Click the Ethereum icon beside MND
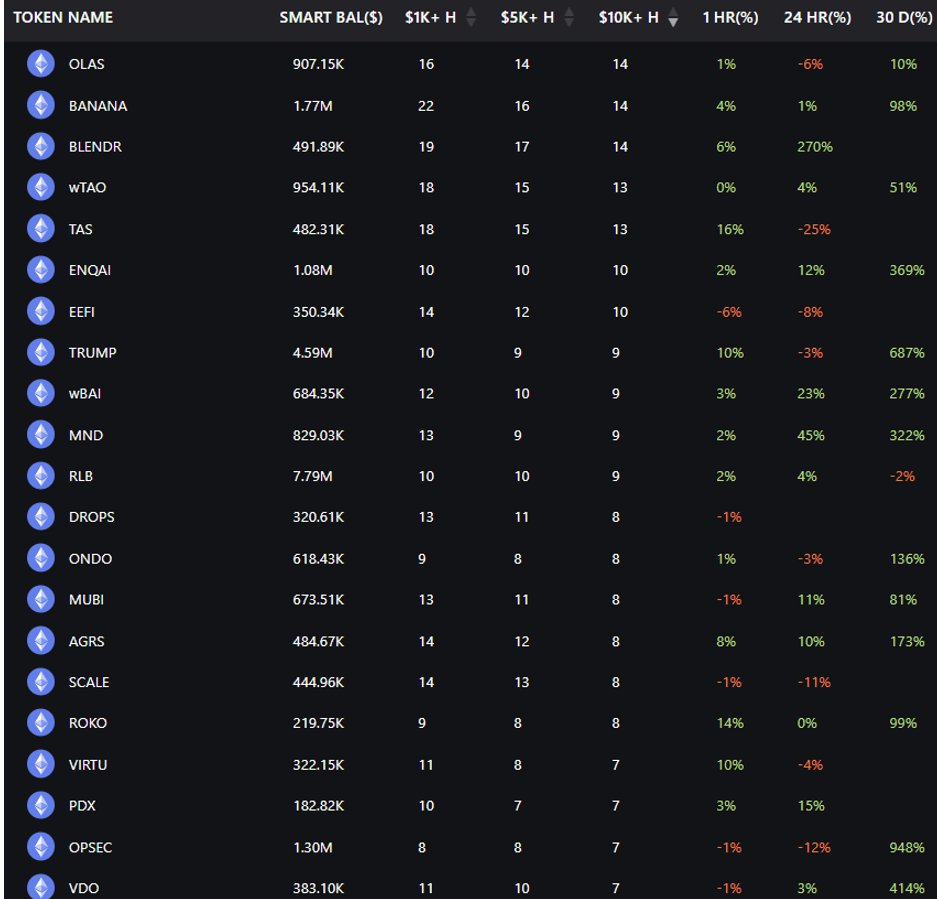Screen dimensions: 937x899 pos(41,435)
